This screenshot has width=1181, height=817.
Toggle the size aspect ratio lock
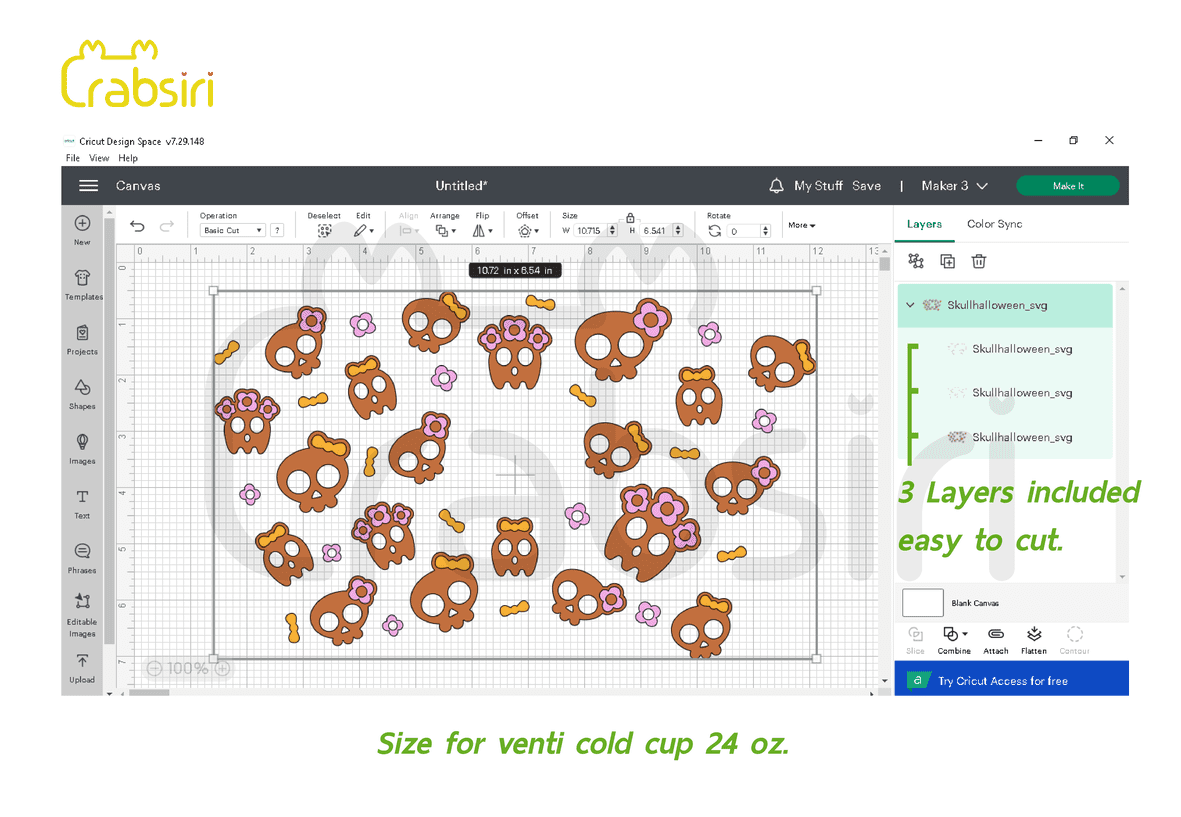(630, 217)
